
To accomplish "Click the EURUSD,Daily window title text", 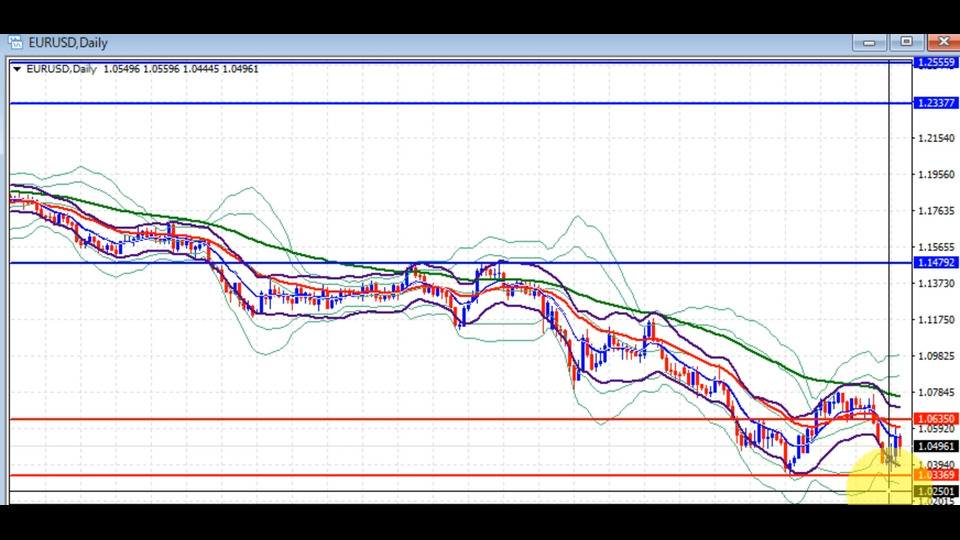I will [x=68, y=43].
